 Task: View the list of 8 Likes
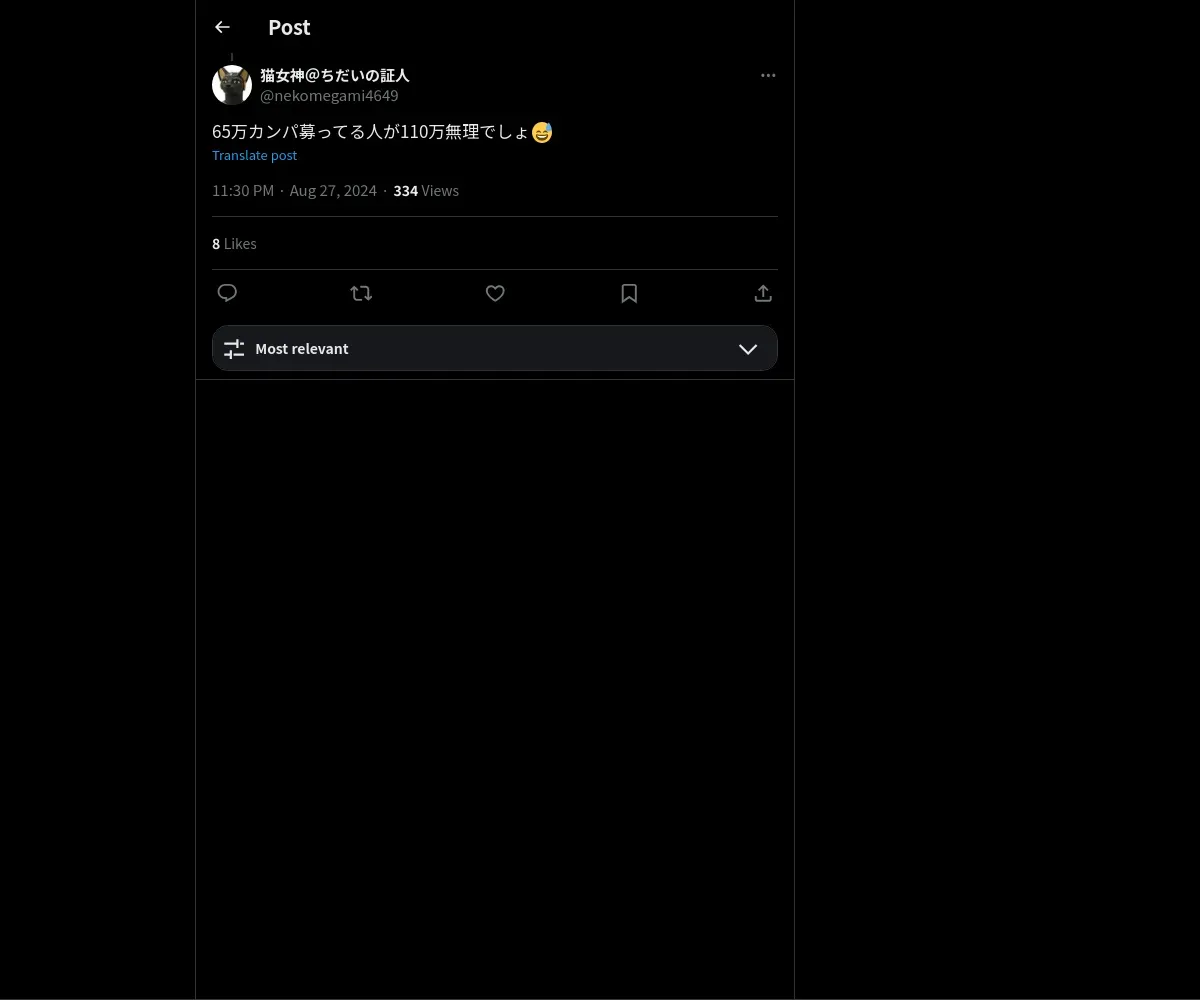234,243
